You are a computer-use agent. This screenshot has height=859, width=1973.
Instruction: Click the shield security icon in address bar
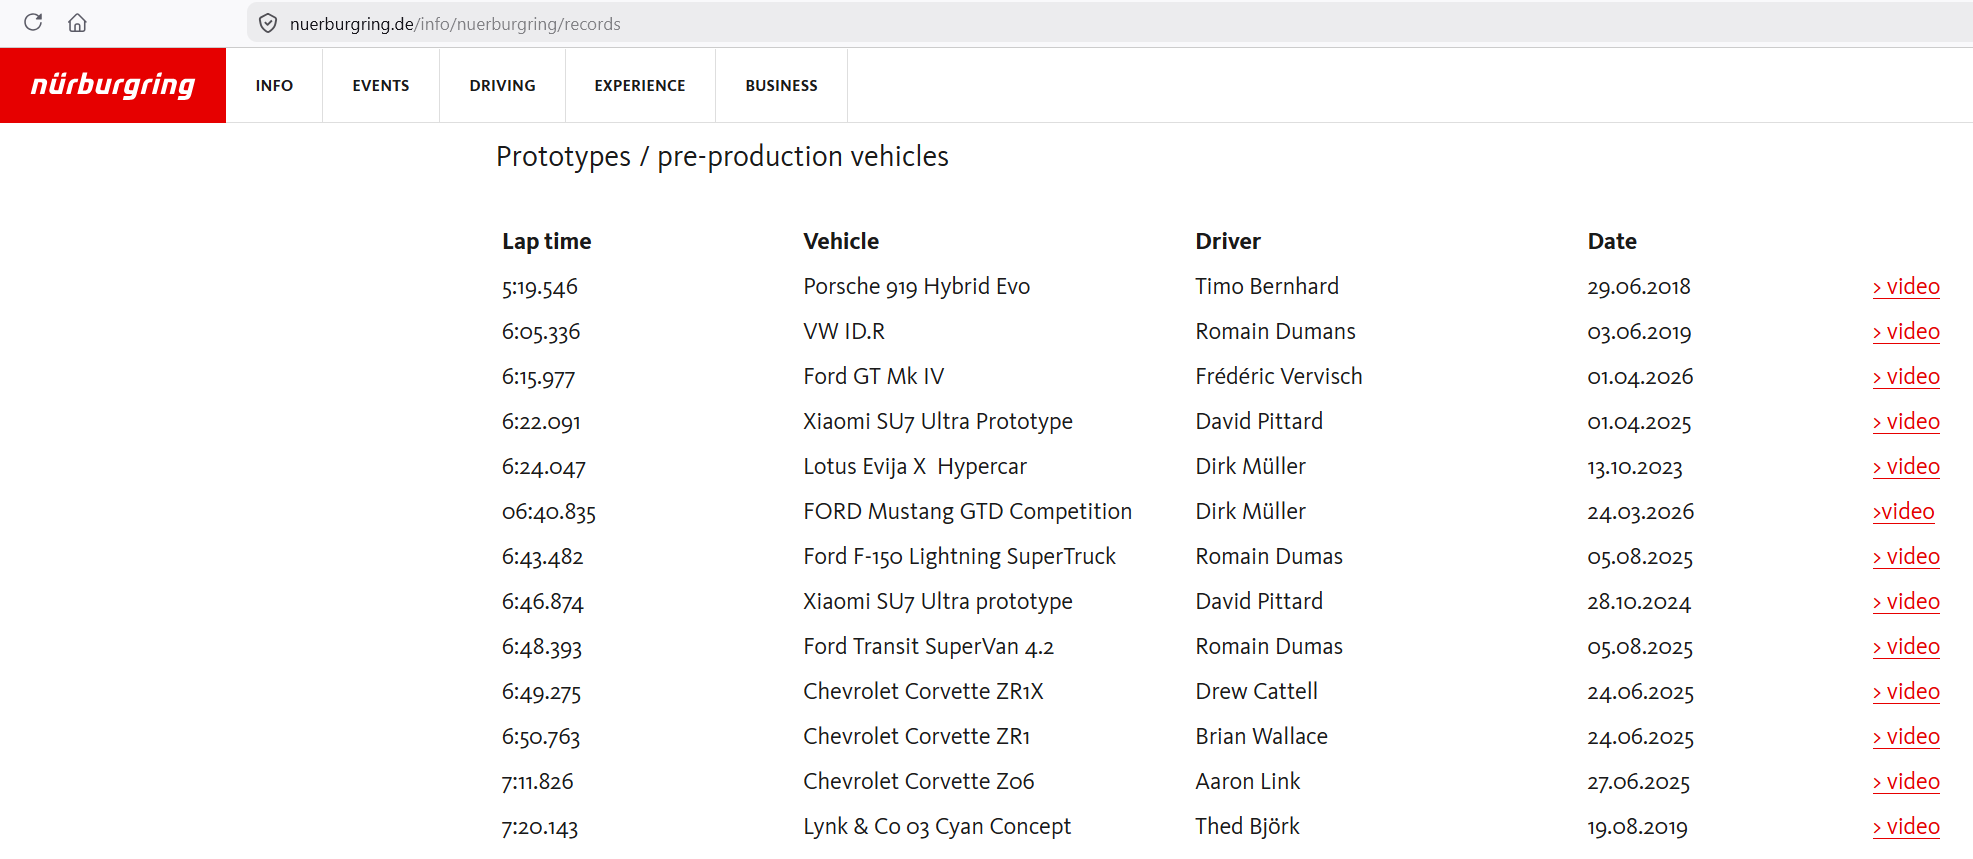point(268,23)
